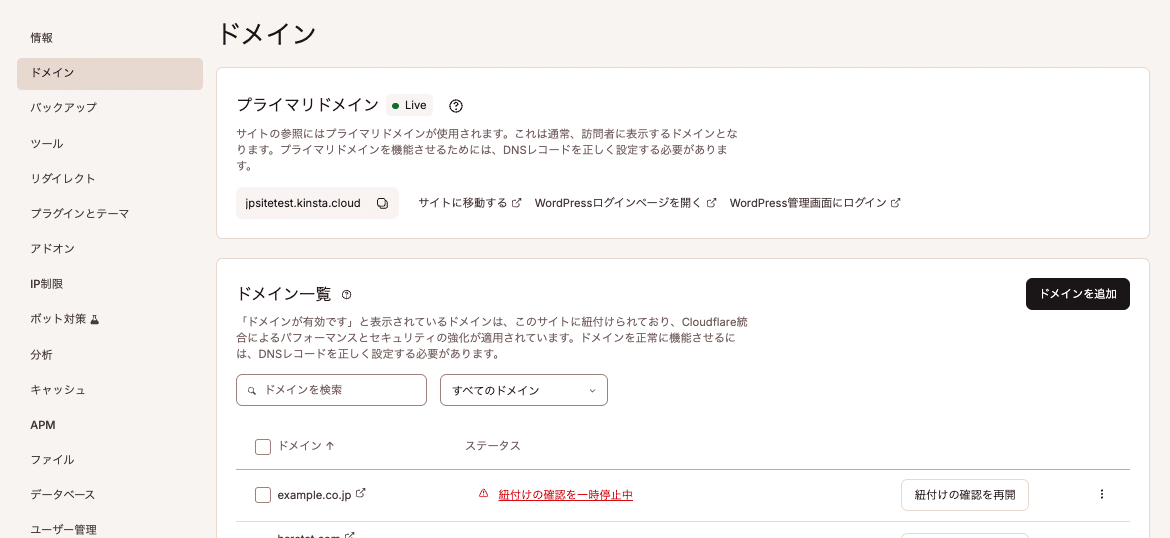
Task: Open example.co.jp external link icon
Action: pyautogui.click(x=361, y=493)
